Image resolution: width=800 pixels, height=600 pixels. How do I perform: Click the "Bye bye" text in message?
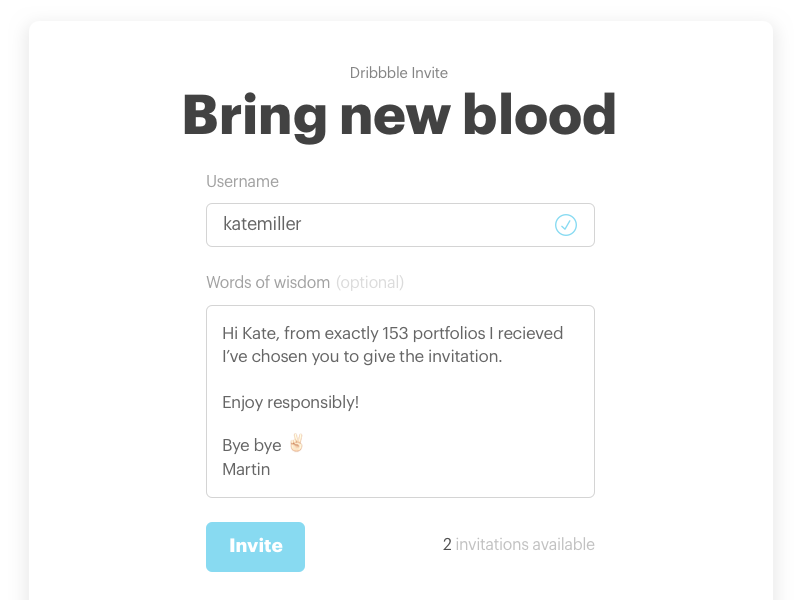tap(252, 445)
